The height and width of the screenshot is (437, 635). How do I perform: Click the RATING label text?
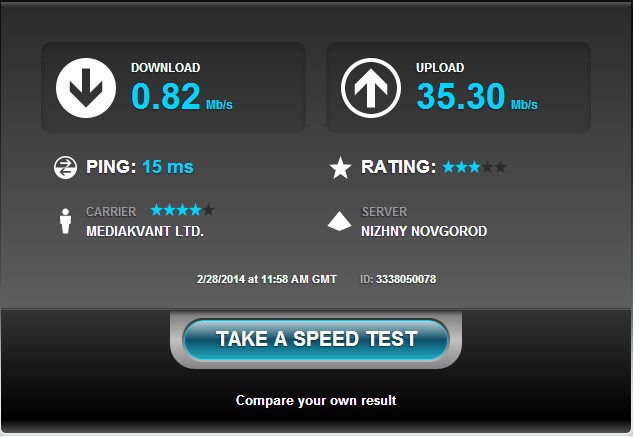398,167
